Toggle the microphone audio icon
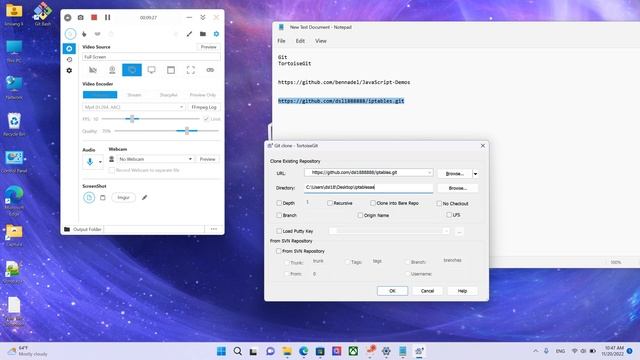This screenshot has width=640, height=360. 90,162
